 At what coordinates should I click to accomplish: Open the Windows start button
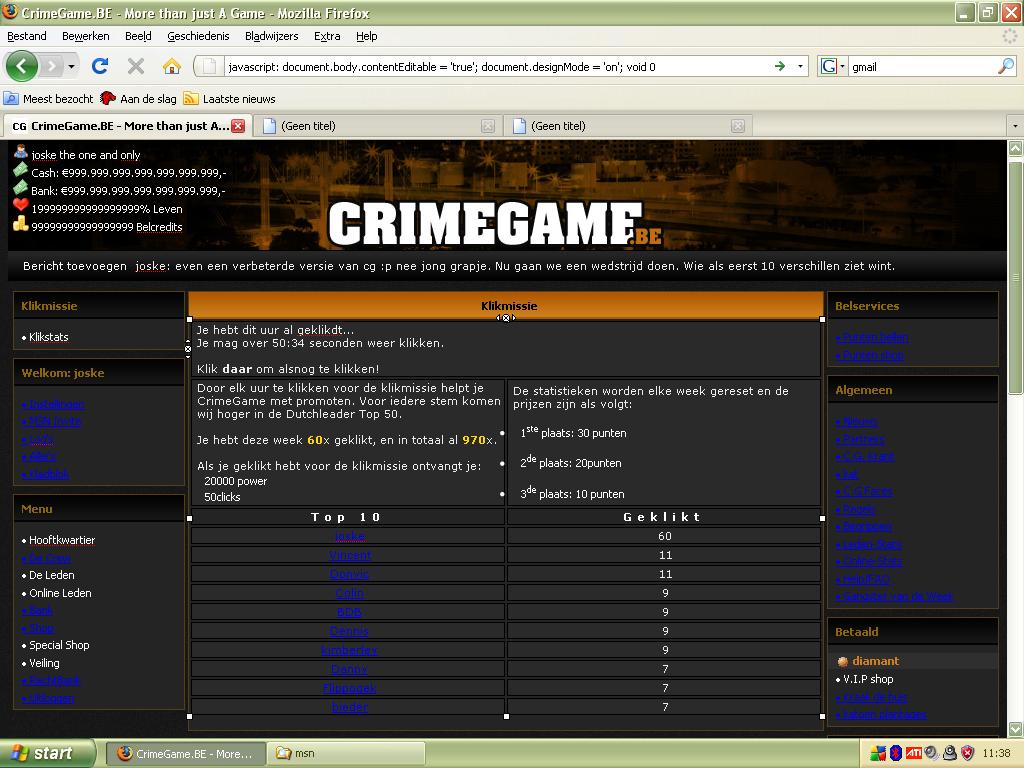coord(47,754)
